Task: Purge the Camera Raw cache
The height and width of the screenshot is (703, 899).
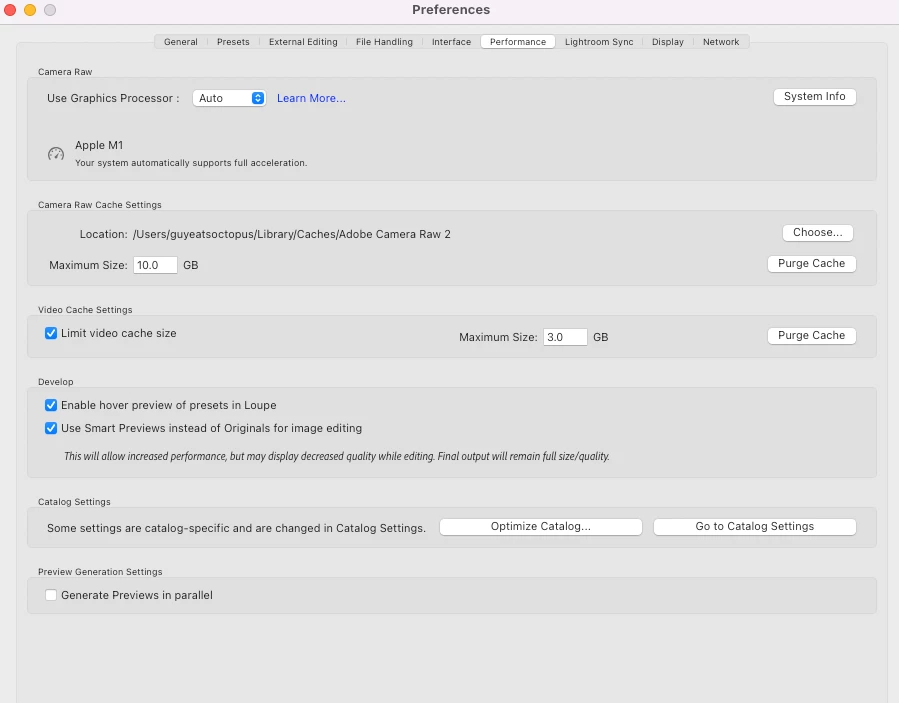Action: click(811, 263)
